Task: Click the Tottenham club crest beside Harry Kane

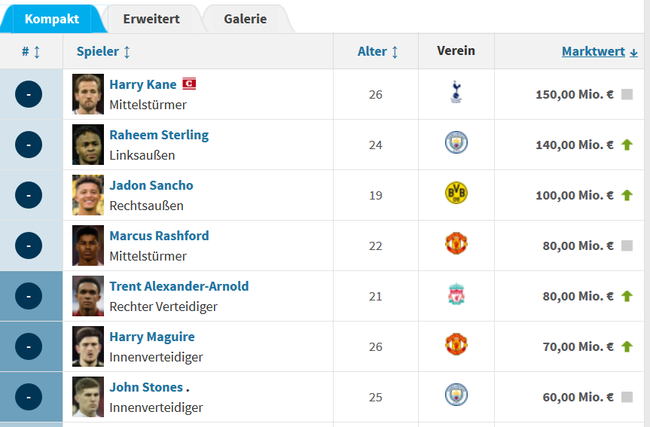Action: click(x=456, y=92)
